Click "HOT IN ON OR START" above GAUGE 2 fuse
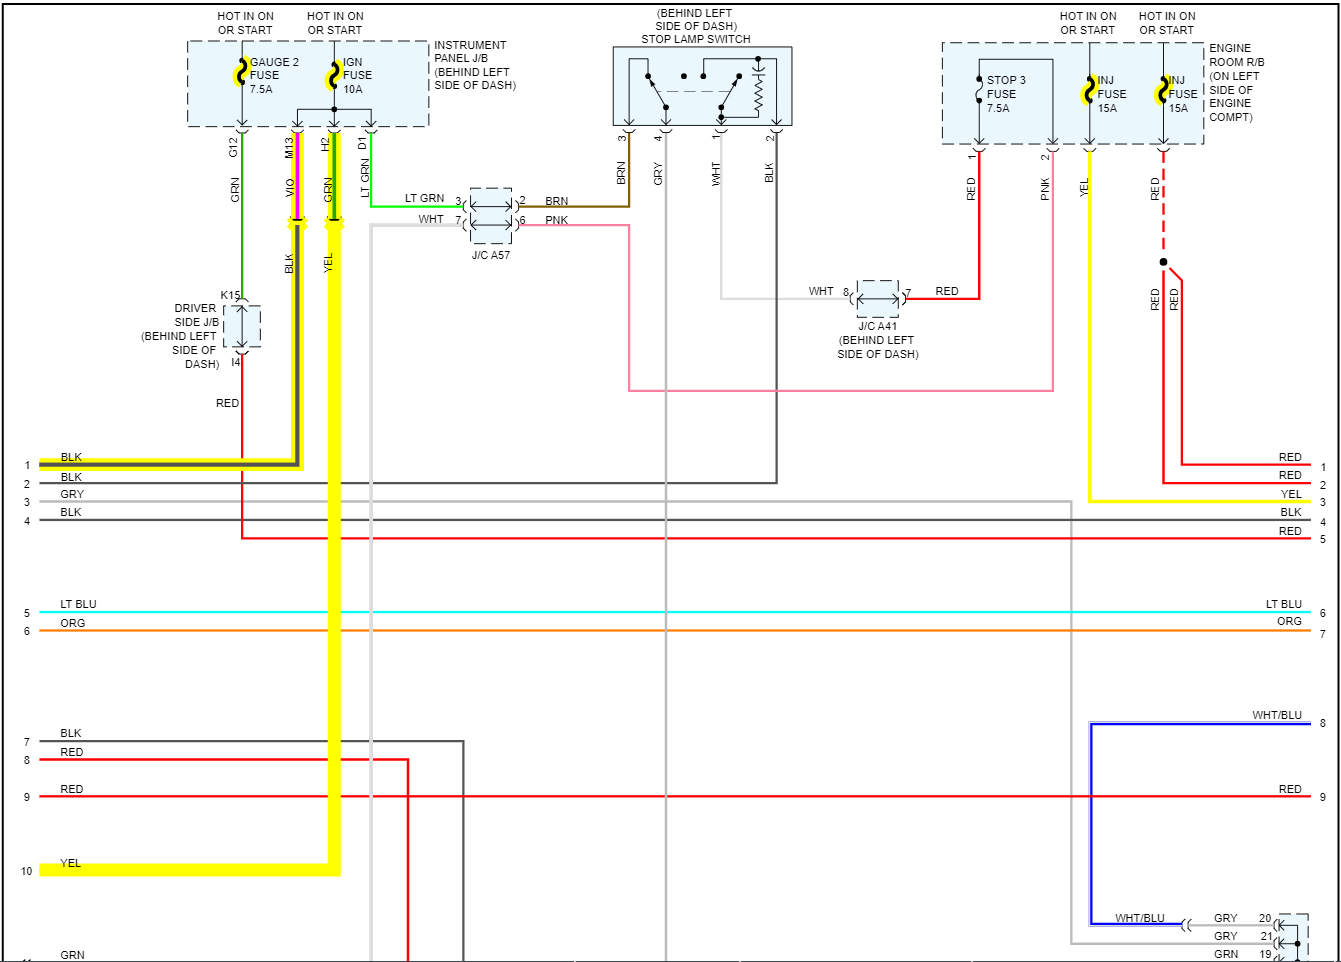The height and width of the screenshot is (962, 1341). [x=245, y=23]
